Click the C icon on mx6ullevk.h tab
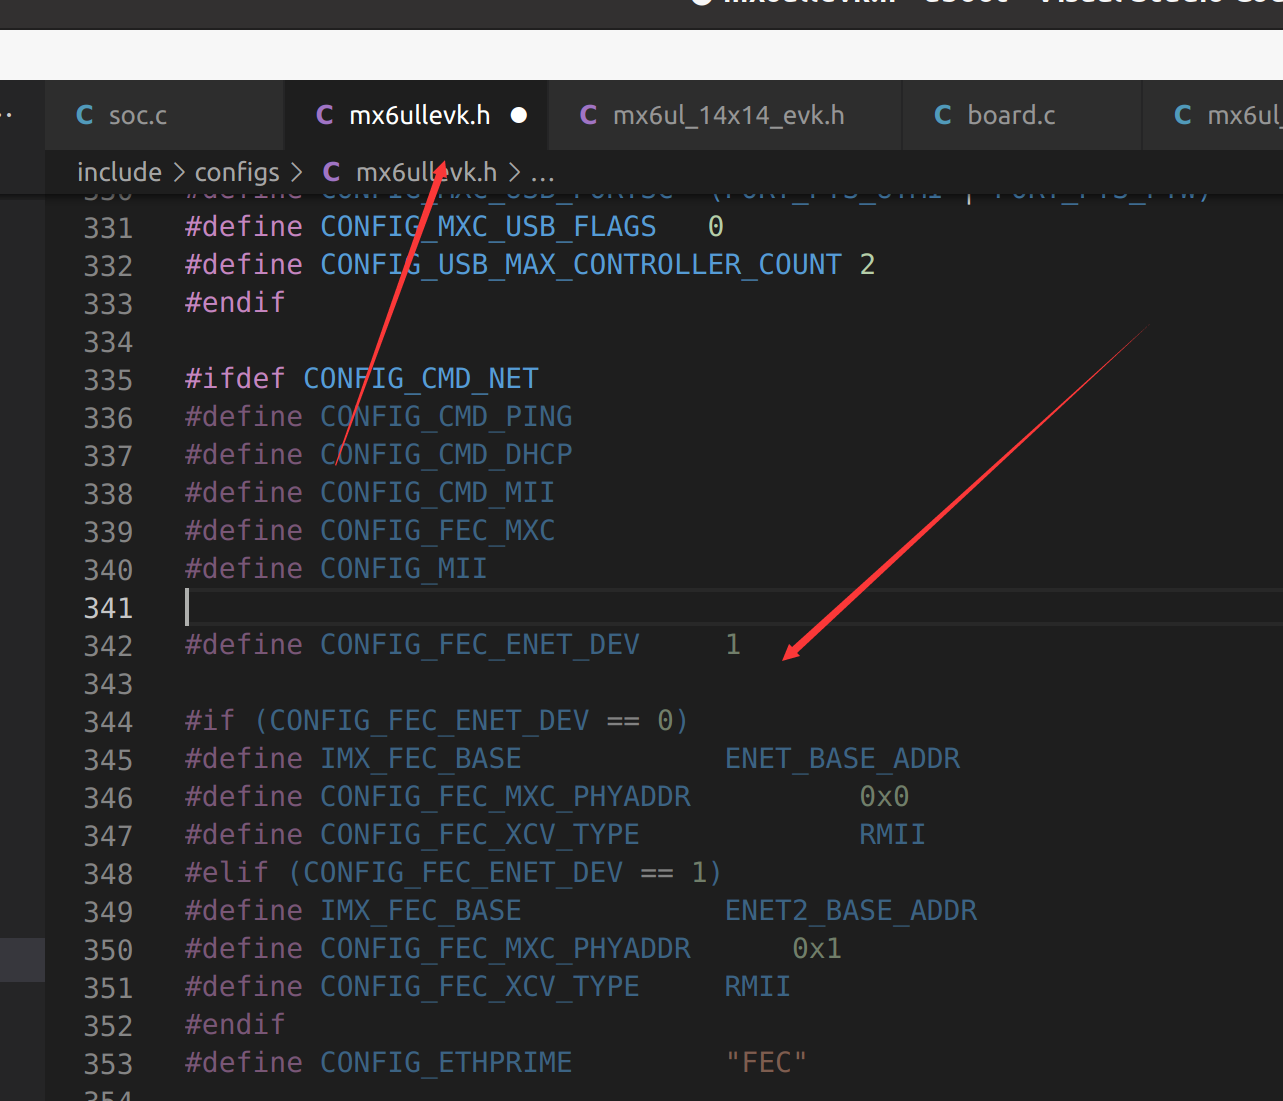 tap(325, 115)
